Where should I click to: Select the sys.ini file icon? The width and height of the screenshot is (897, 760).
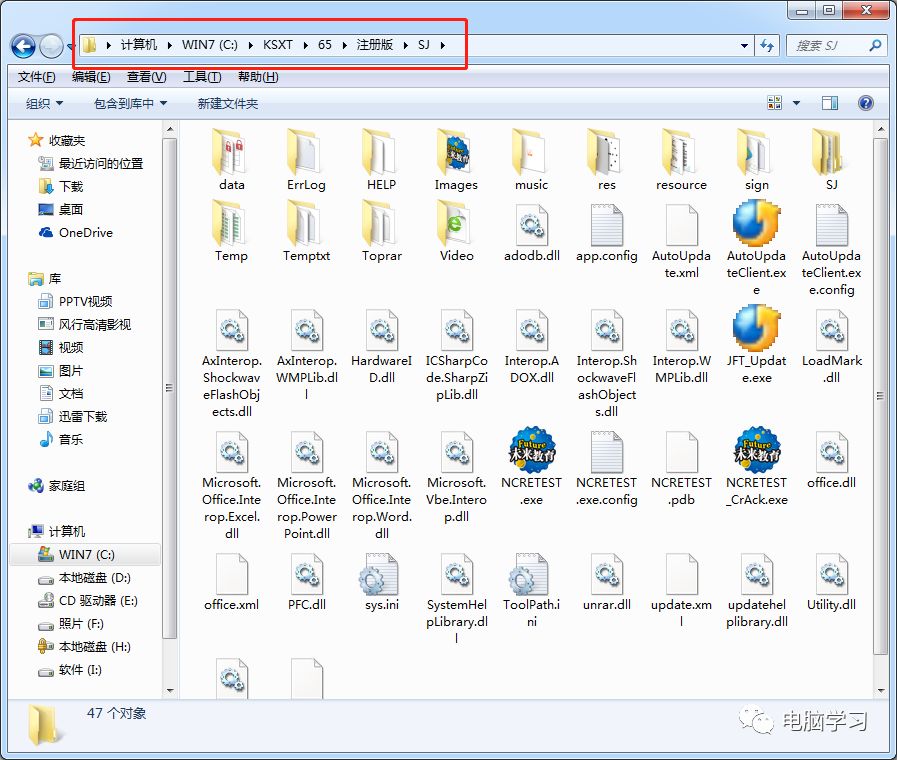coord(381,575)
